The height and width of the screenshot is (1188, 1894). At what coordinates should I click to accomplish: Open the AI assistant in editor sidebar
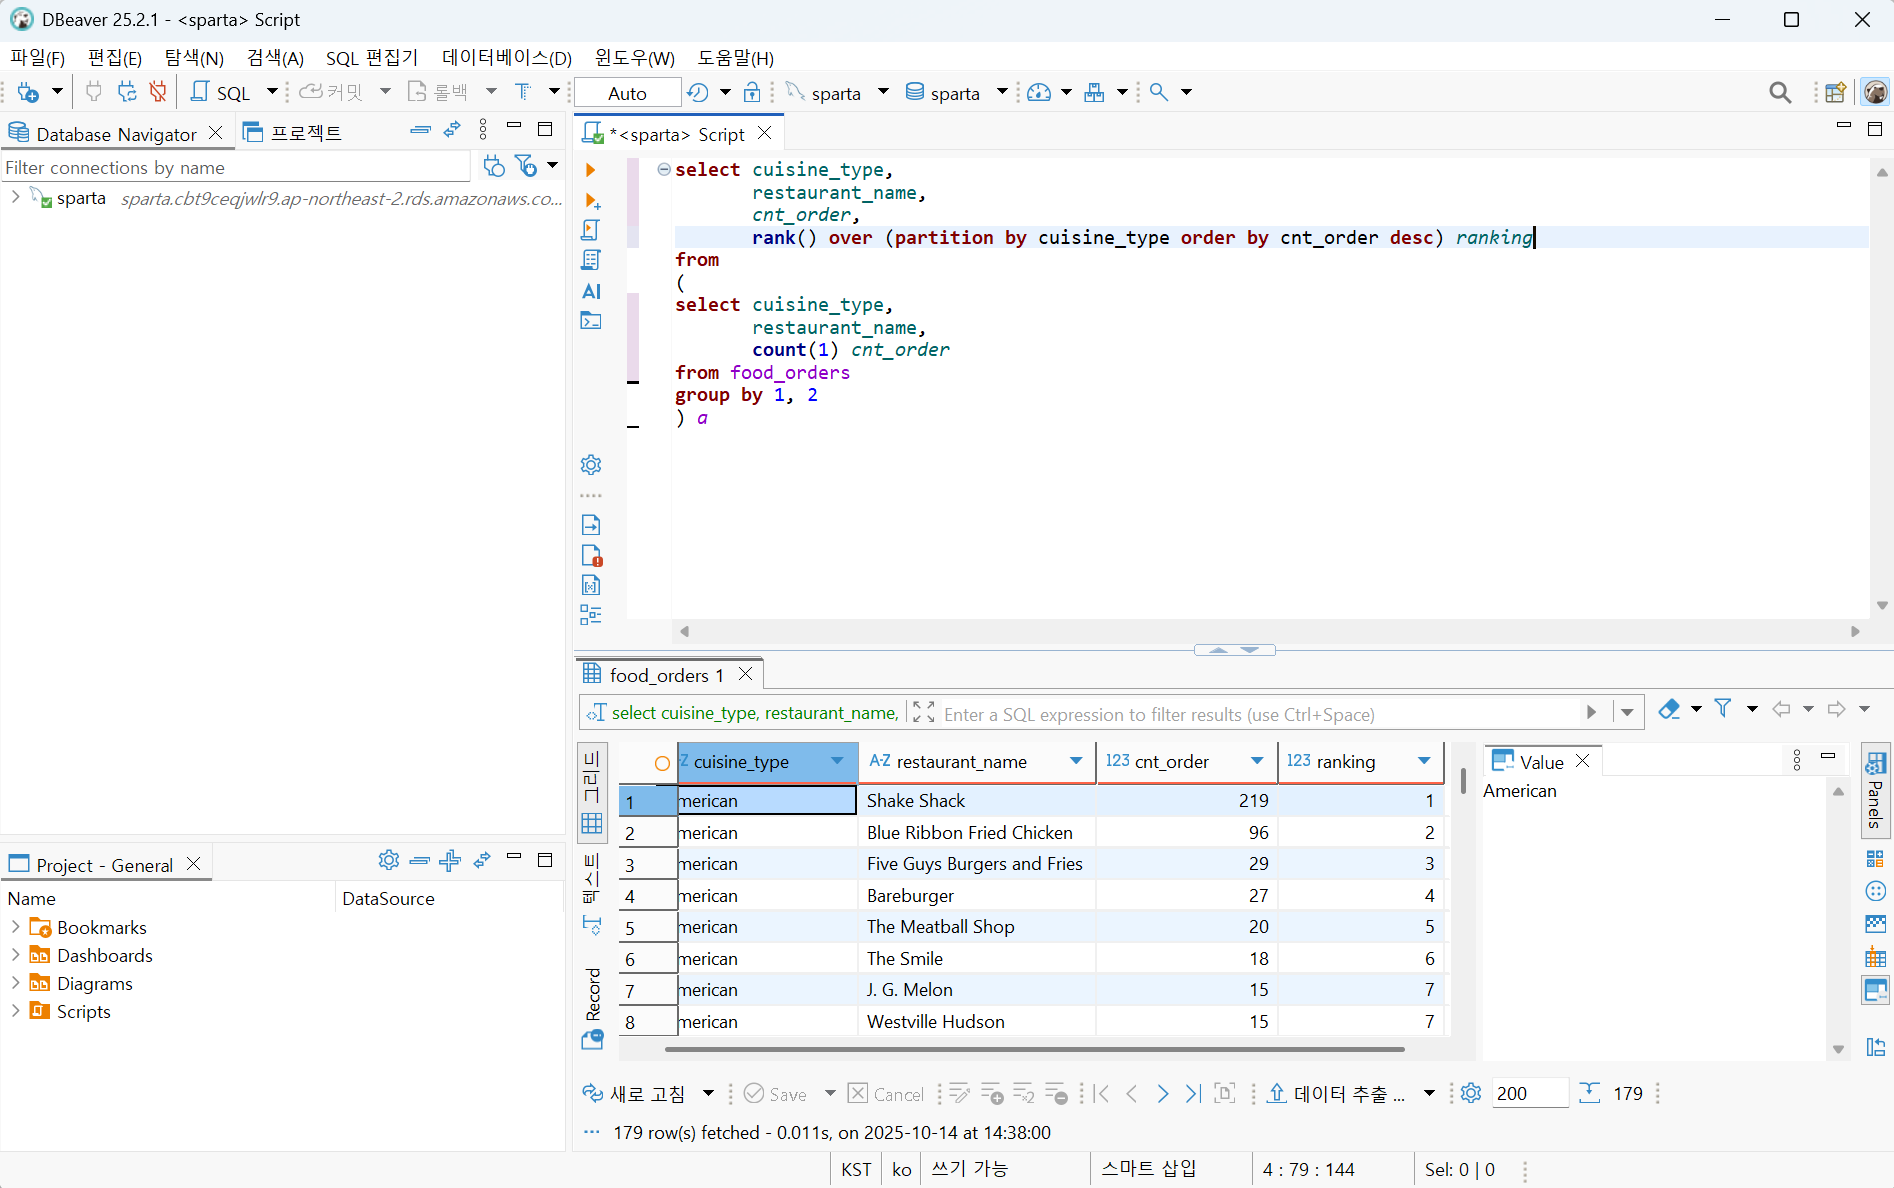pyautogui.click(x=591, y=291)
